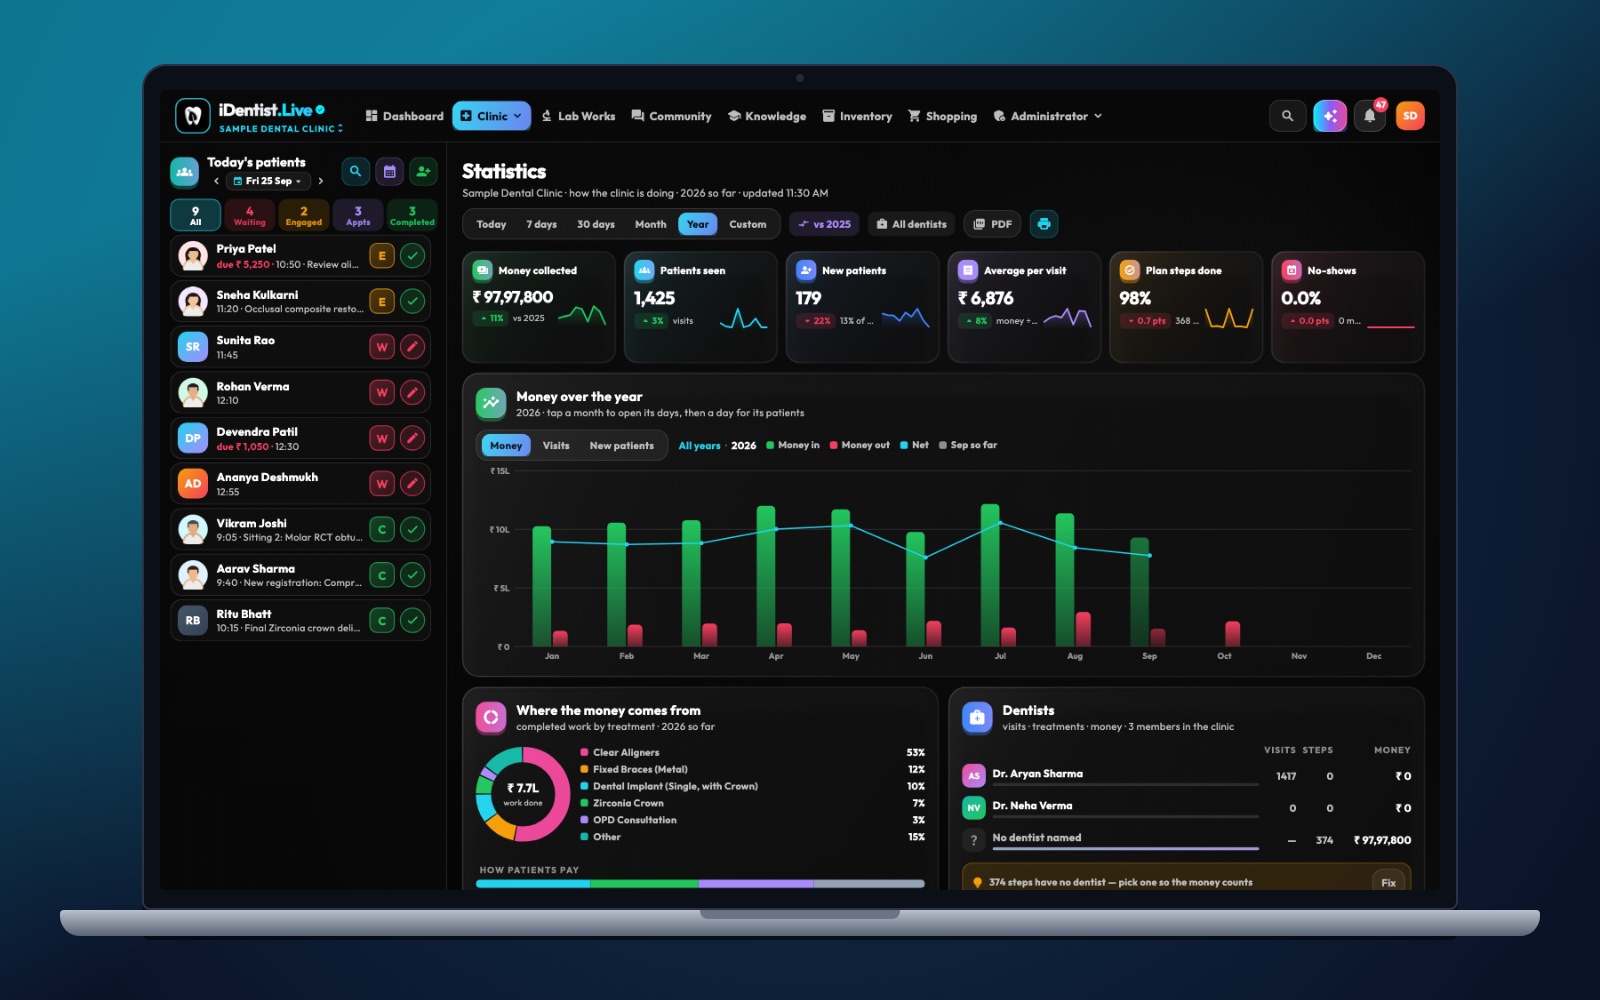Viewport: 1600px width, 1000px height.
Task: Filter the patient list by Completed
Action: click(412, 215)
